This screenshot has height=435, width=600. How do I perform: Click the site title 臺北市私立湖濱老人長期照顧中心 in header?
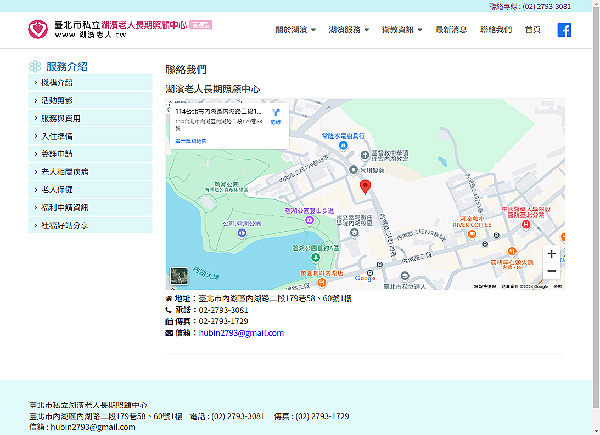121,25
